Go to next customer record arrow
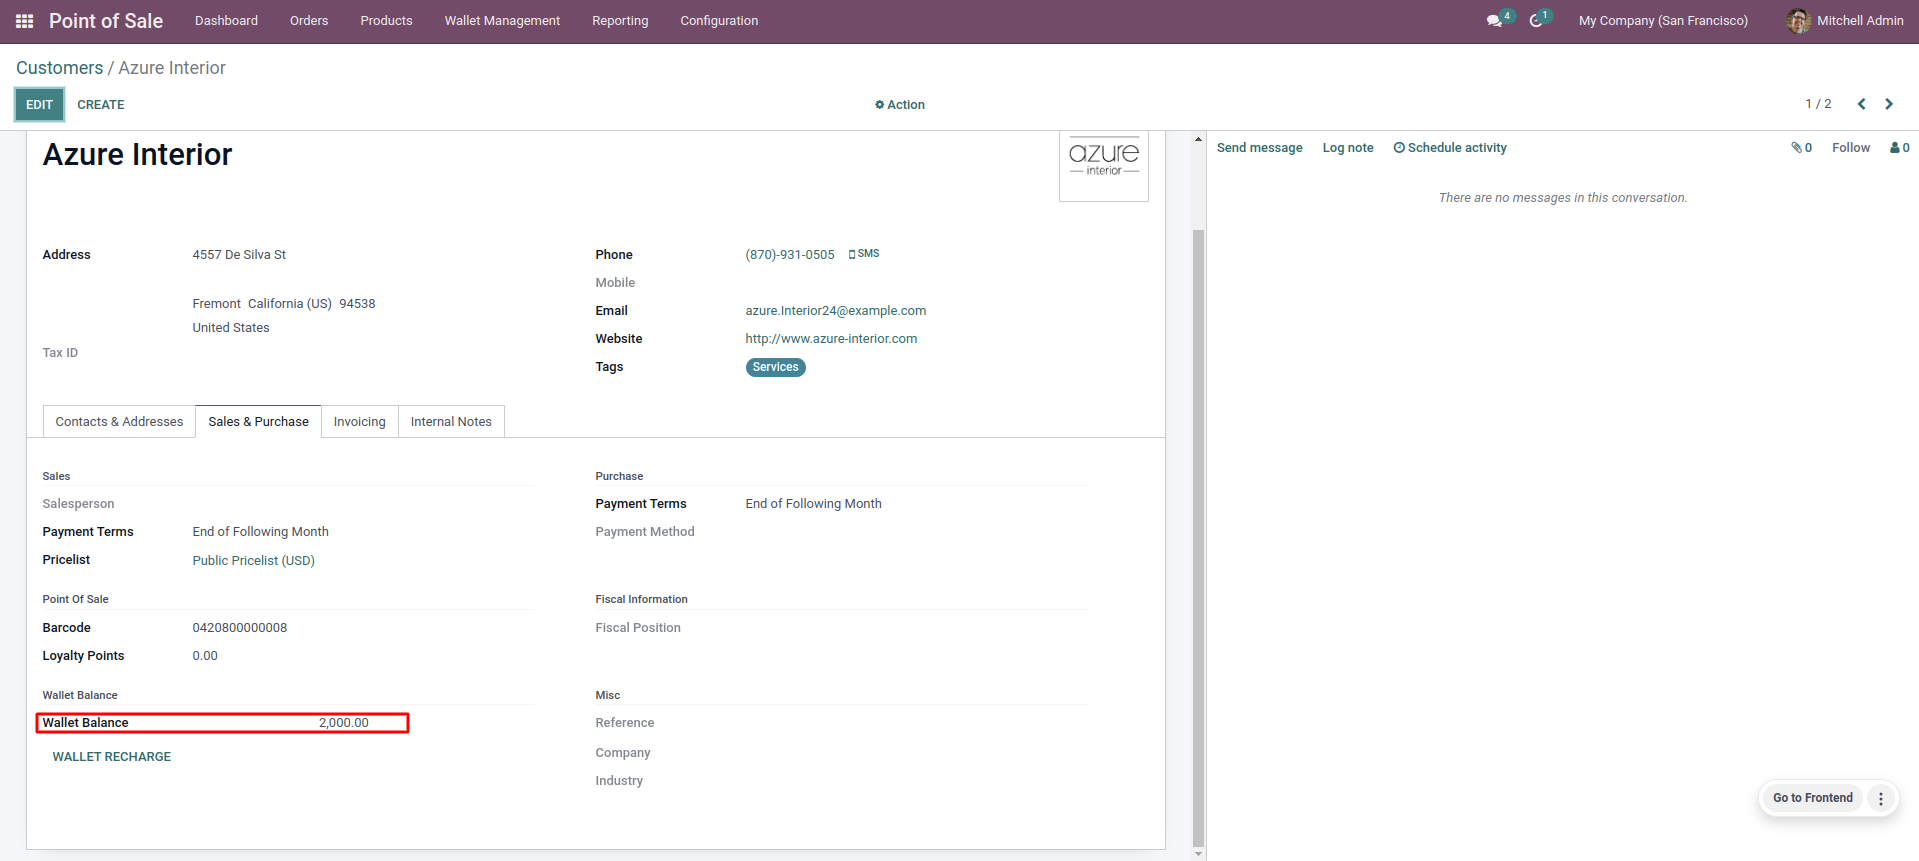This screenshot has width=1919, height=861. pos(1889,104)
